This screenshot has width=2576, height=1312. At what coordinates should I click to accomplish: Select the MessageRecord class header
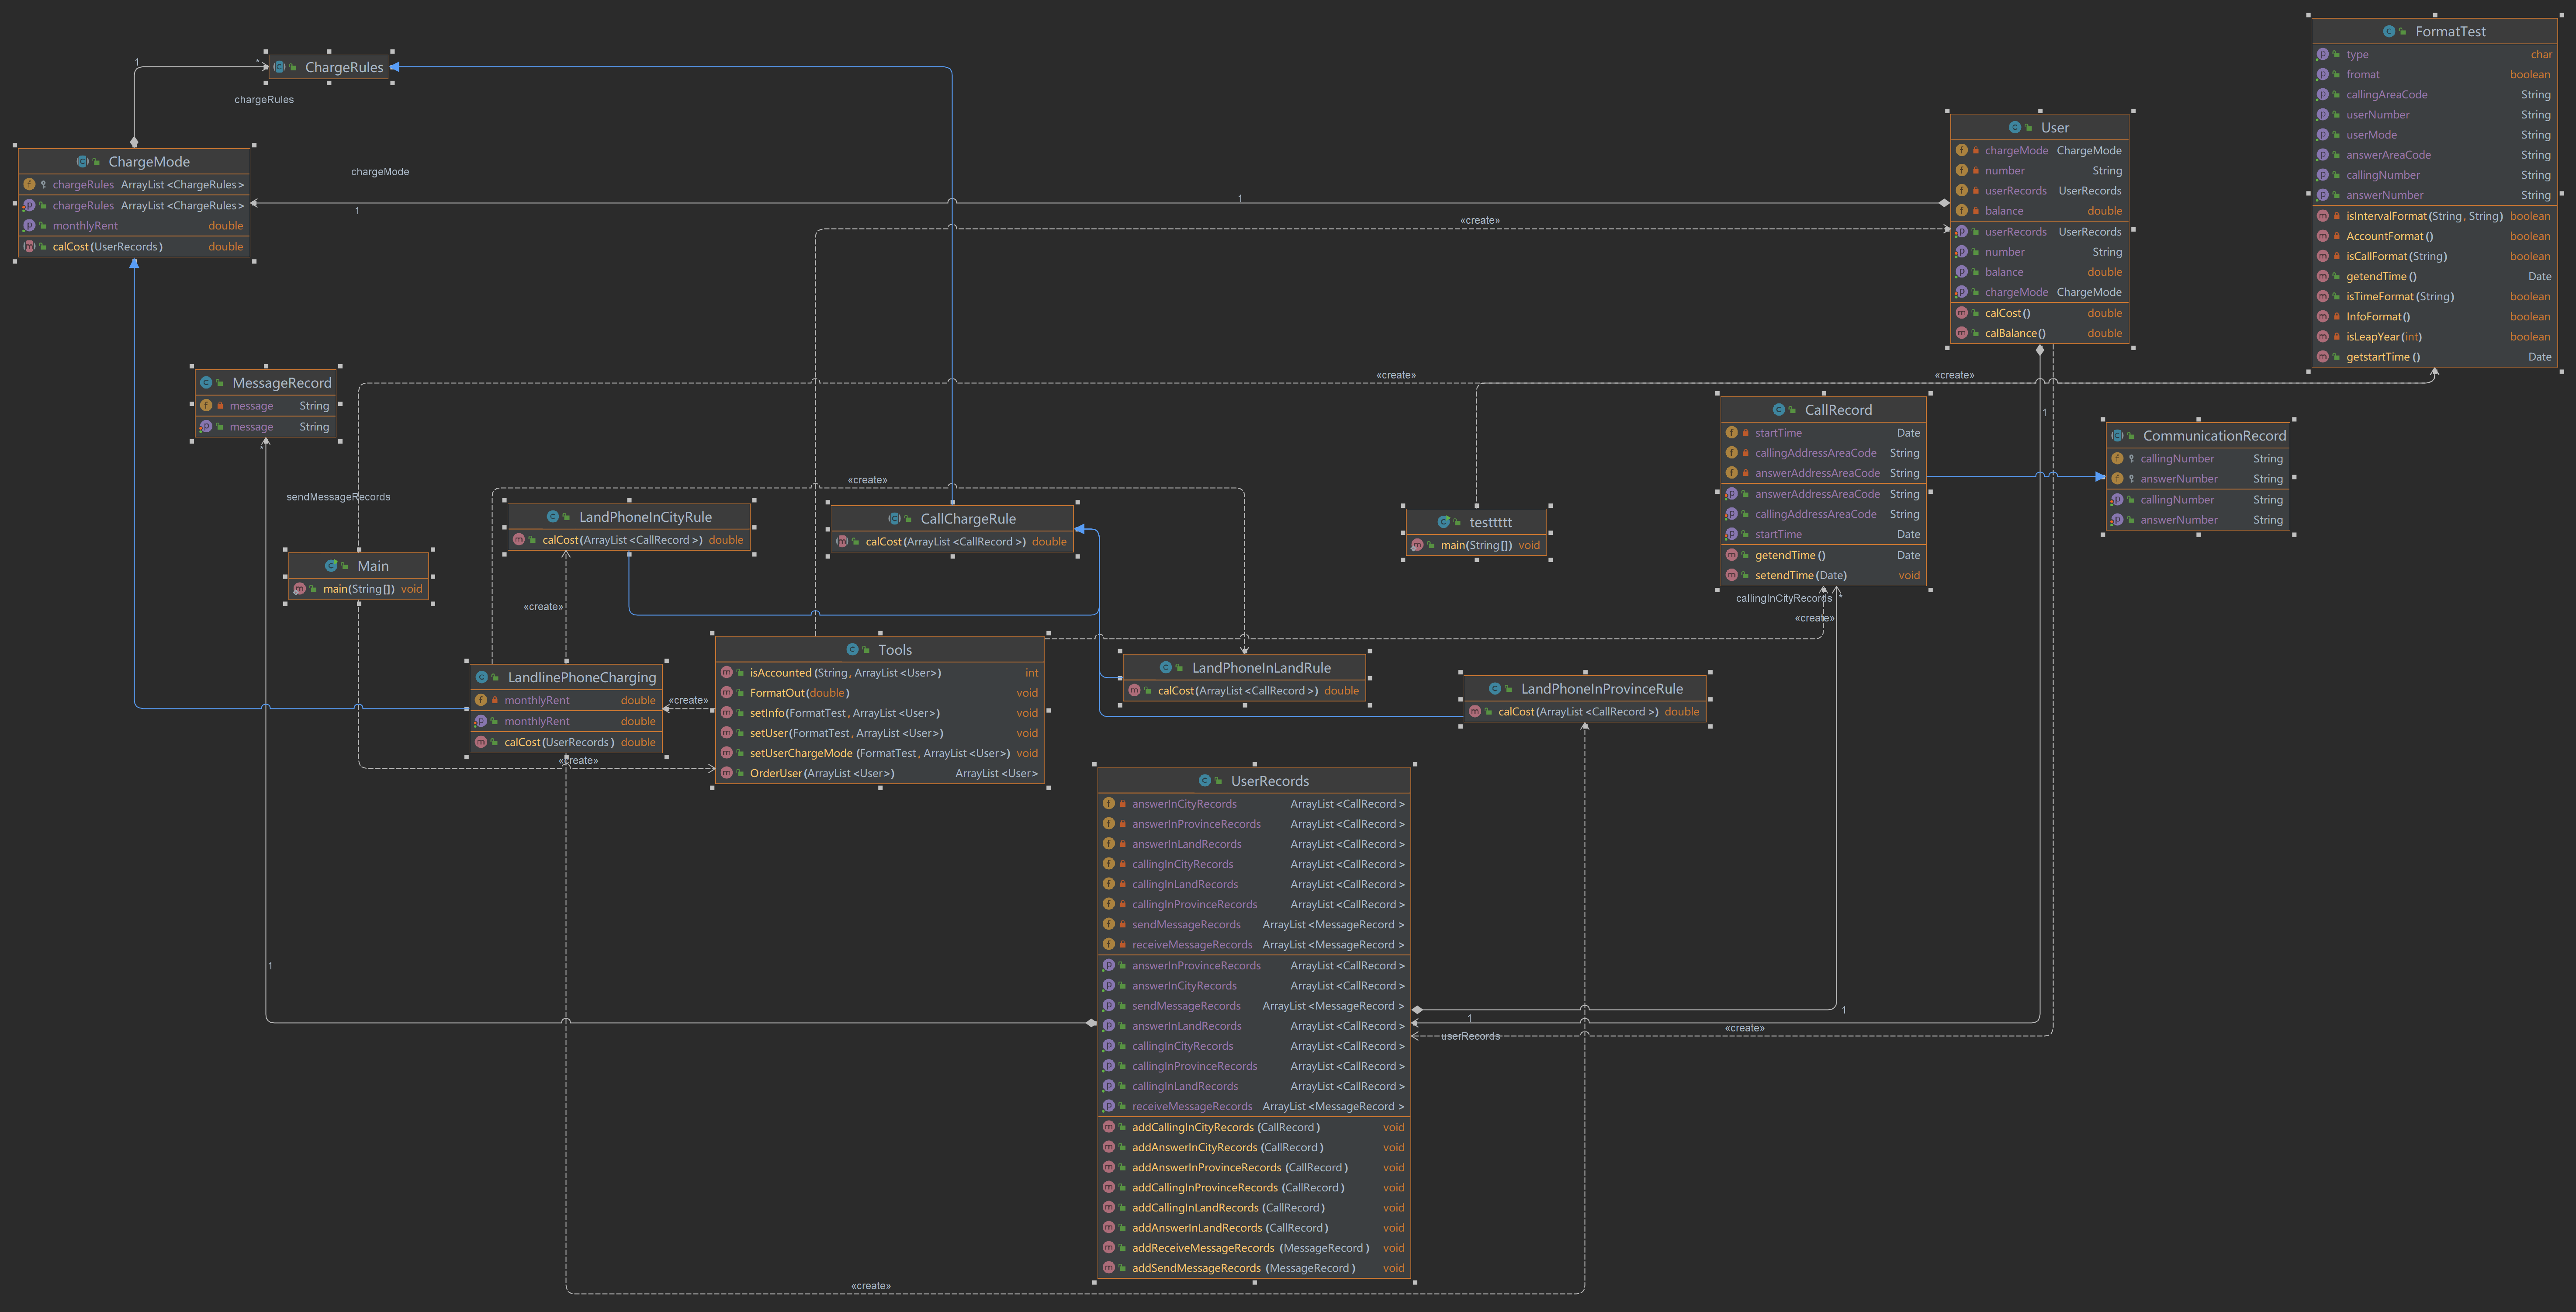281,383
